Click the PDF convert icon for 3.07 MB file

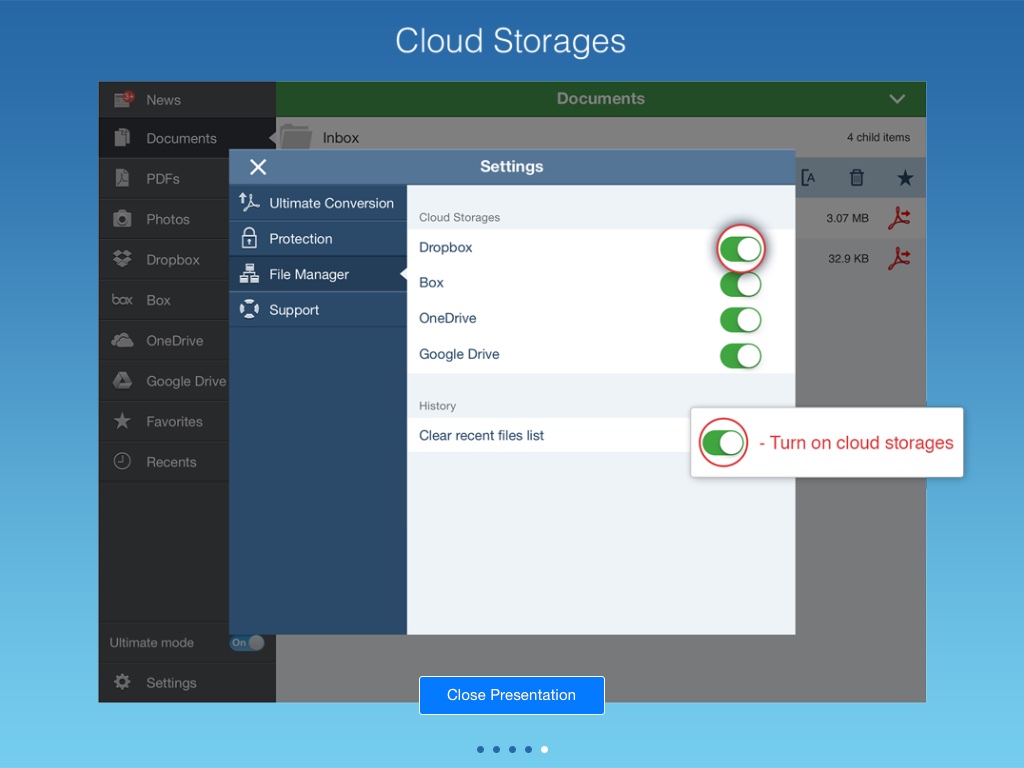tap(900, 218)
